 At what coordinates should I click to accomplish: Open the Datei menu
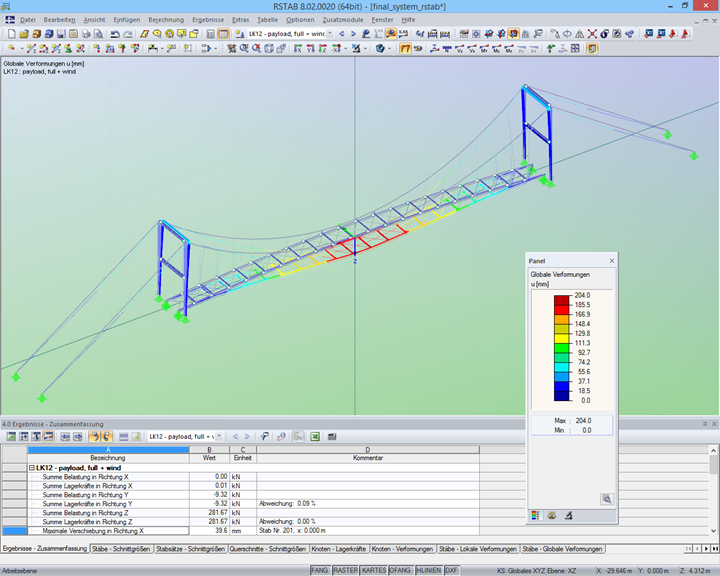pyautogui.click(x=28, y=20)
